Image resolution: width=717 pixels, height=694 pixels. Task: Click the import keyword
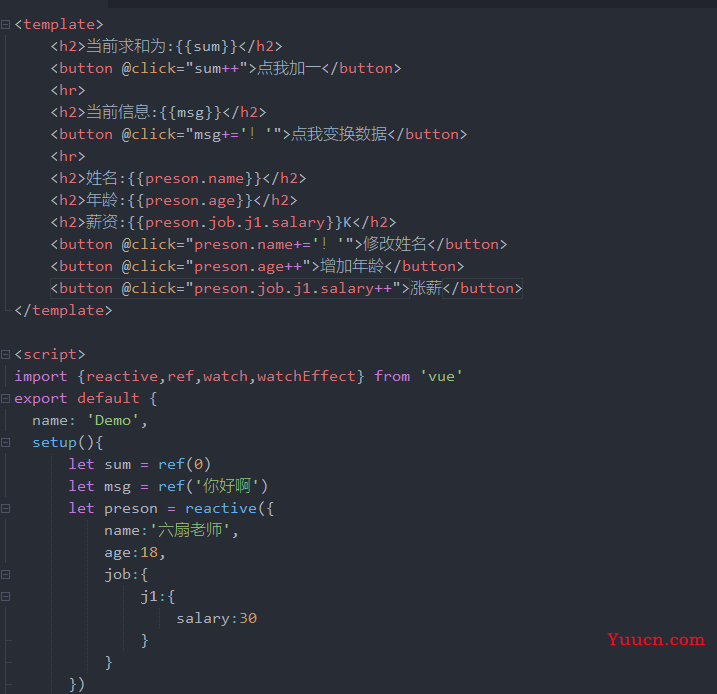pyautogui.click(x=41, y=376)
